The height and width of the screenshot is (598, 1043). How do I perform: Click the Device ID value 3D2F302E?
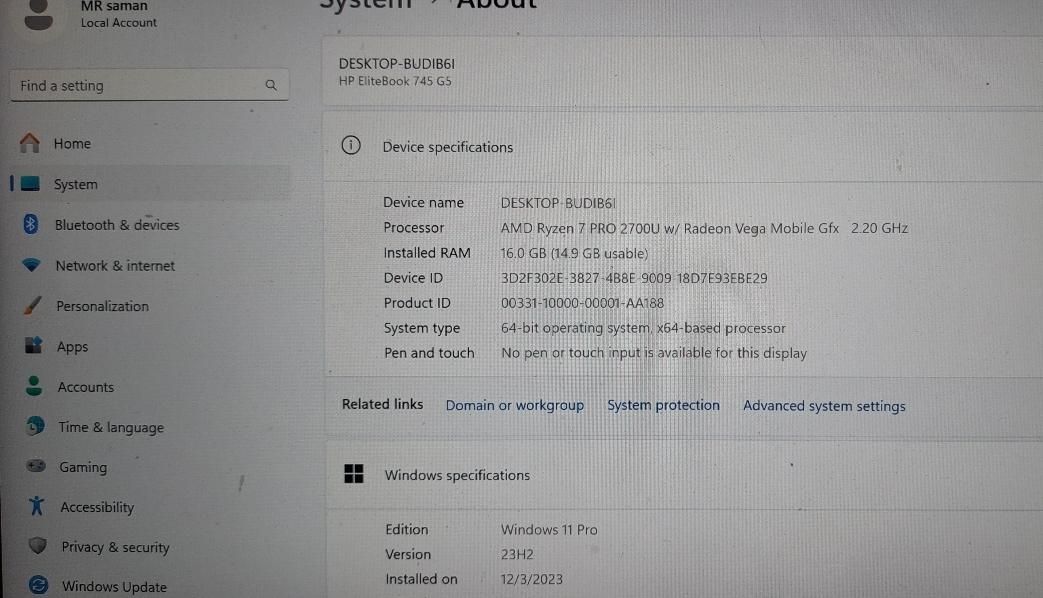[x=634, y=278]
